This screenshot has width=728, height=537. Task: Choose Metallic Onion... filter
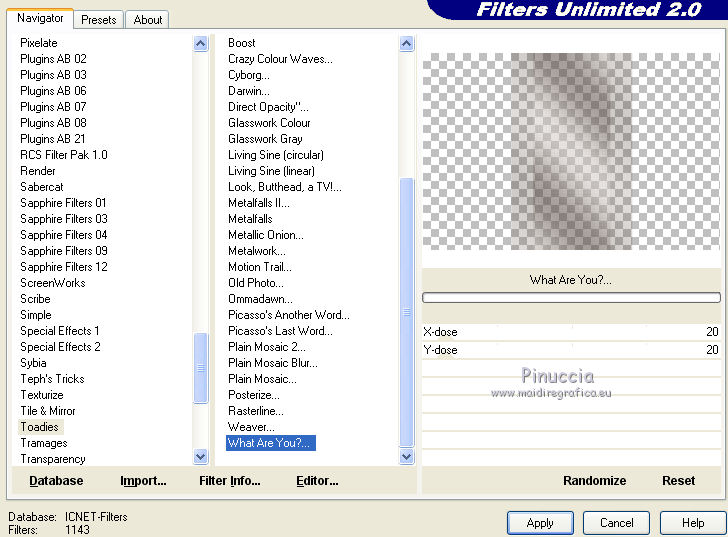[x=266, y=235]
